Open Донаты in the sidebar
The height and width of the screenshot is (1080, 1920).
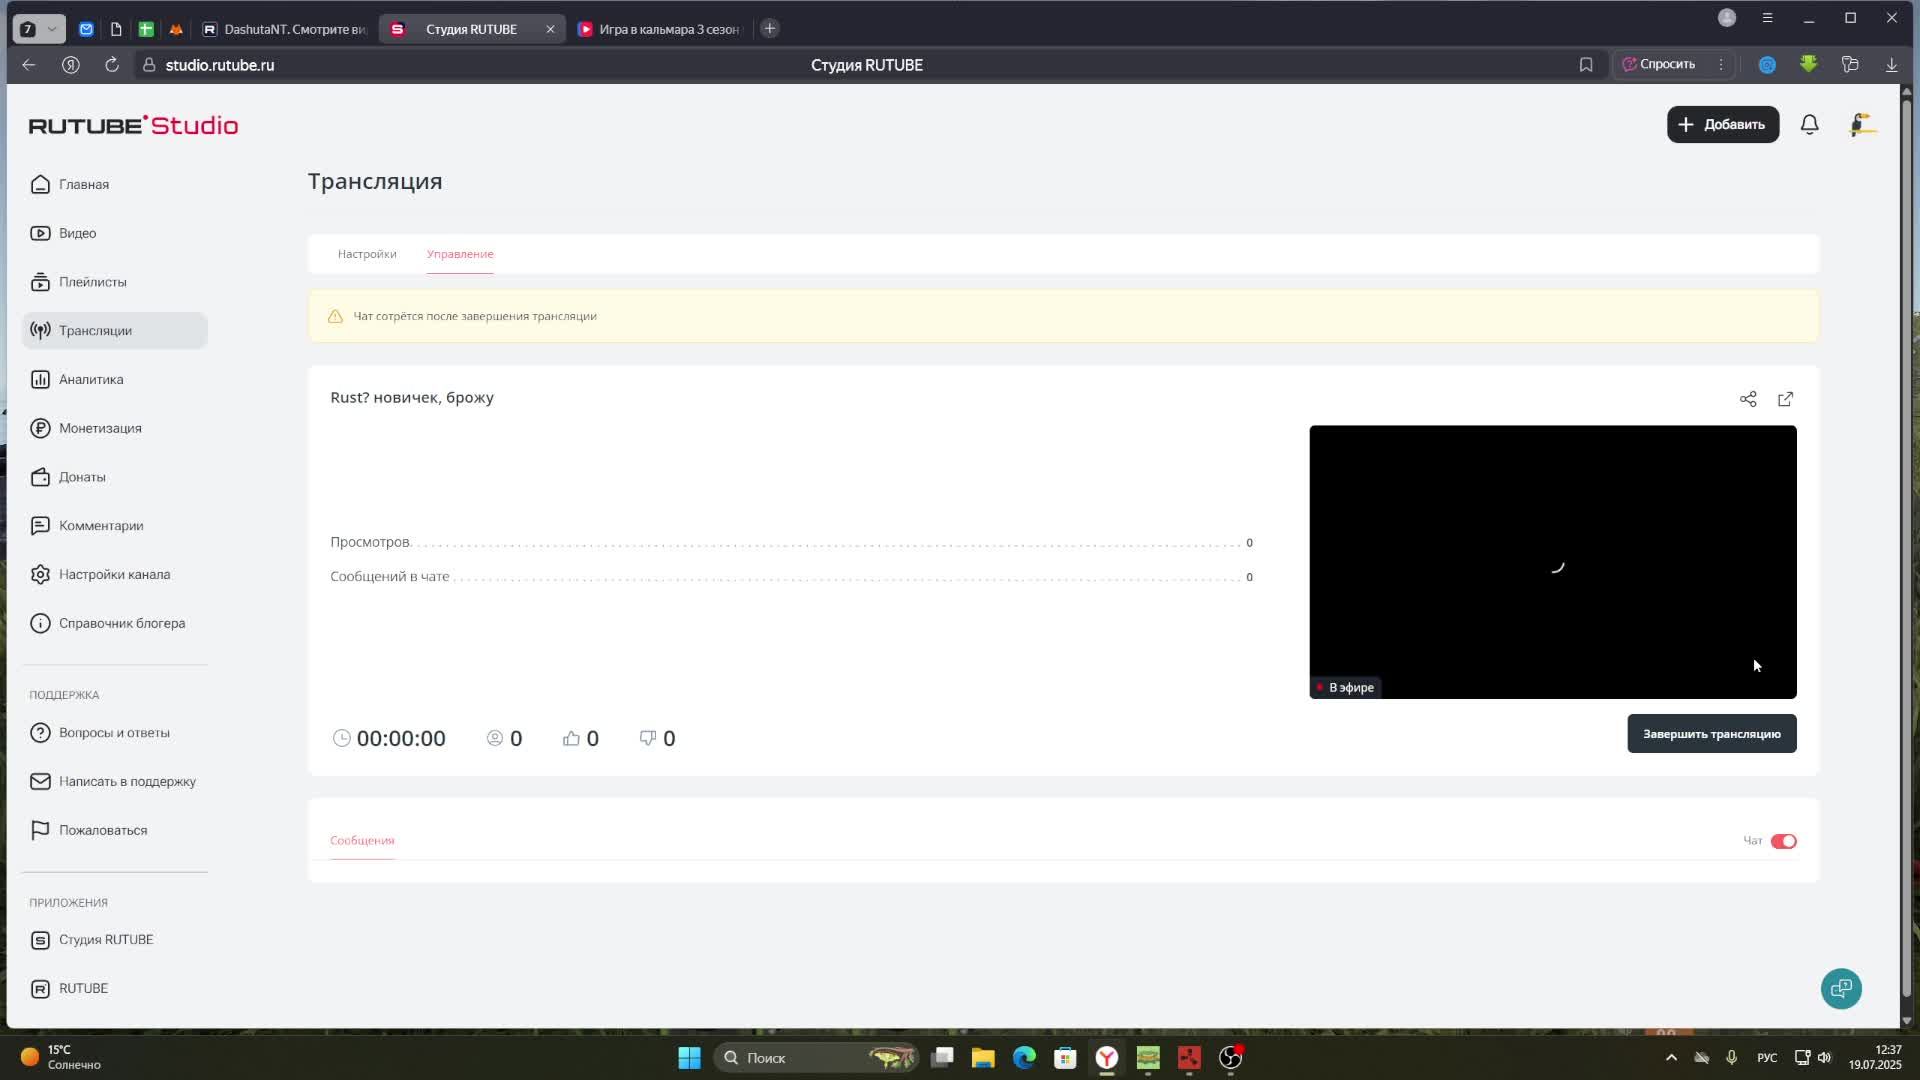click(82, 477)
